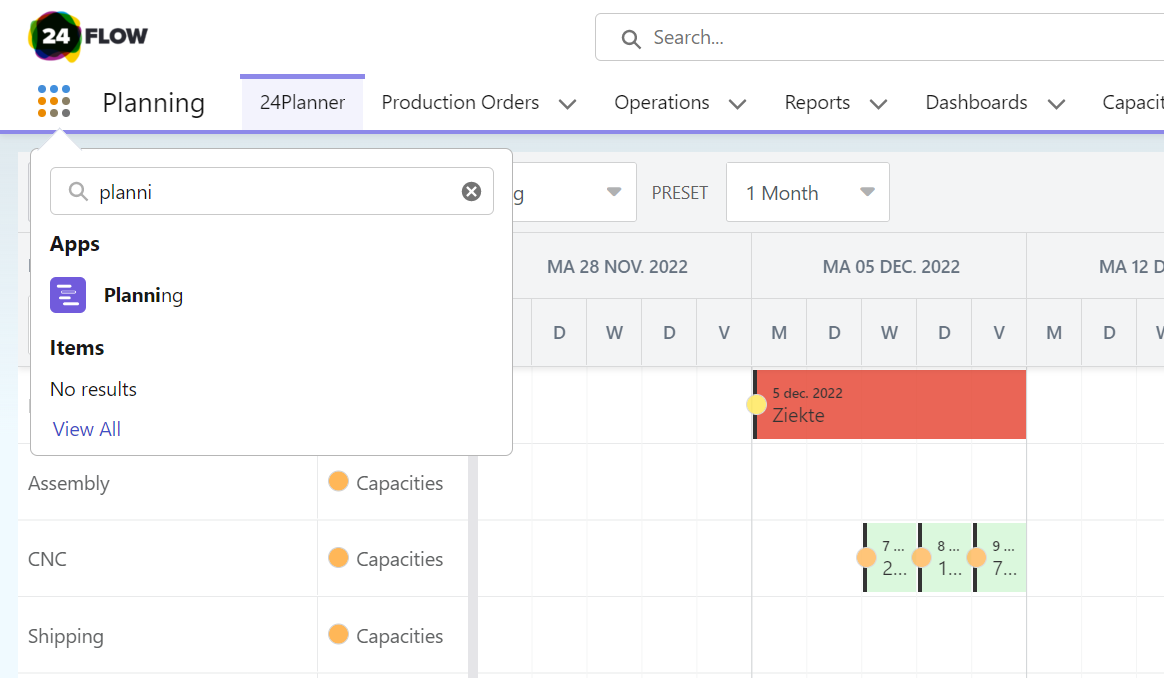Viewport: 1164px width, 678px height.
Task: Click the orange dot beside Assembly Capacities
Action: click(338, 482)
